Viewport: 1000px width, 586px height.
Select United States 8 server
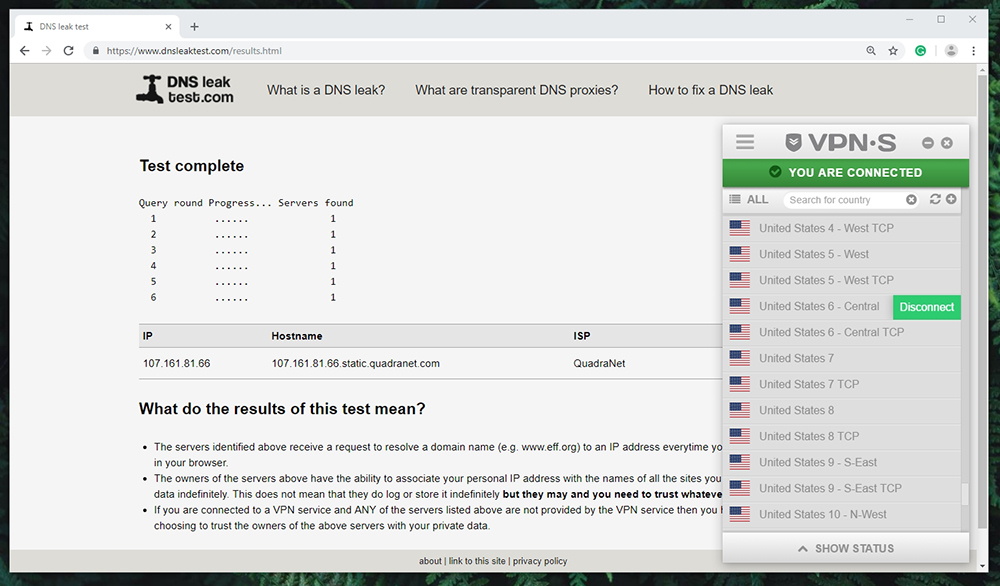click(x=843, y=411)
